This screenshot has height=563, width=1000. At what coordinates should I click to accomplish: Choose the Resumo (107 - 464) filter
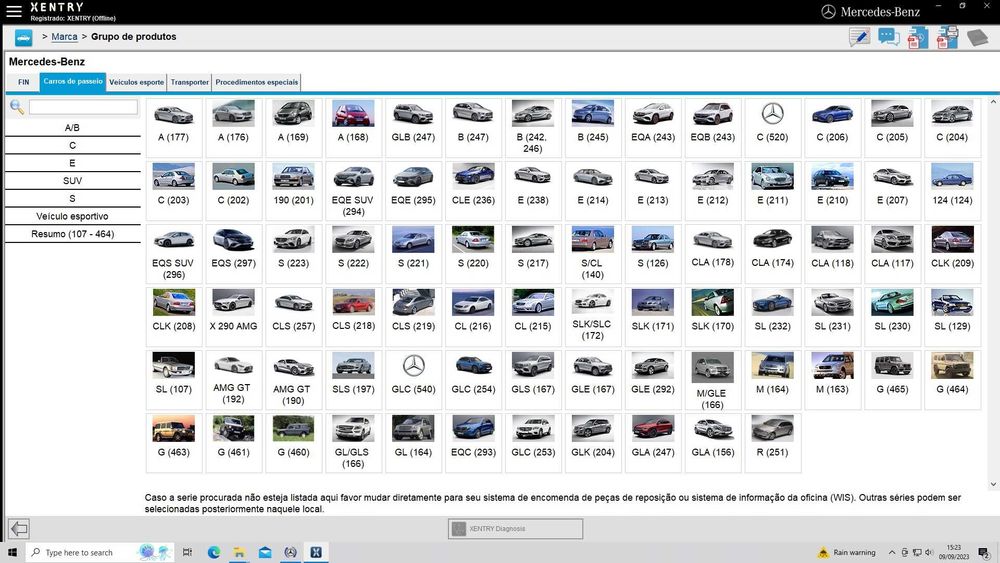pyautogui.click(x=72, y=234)
